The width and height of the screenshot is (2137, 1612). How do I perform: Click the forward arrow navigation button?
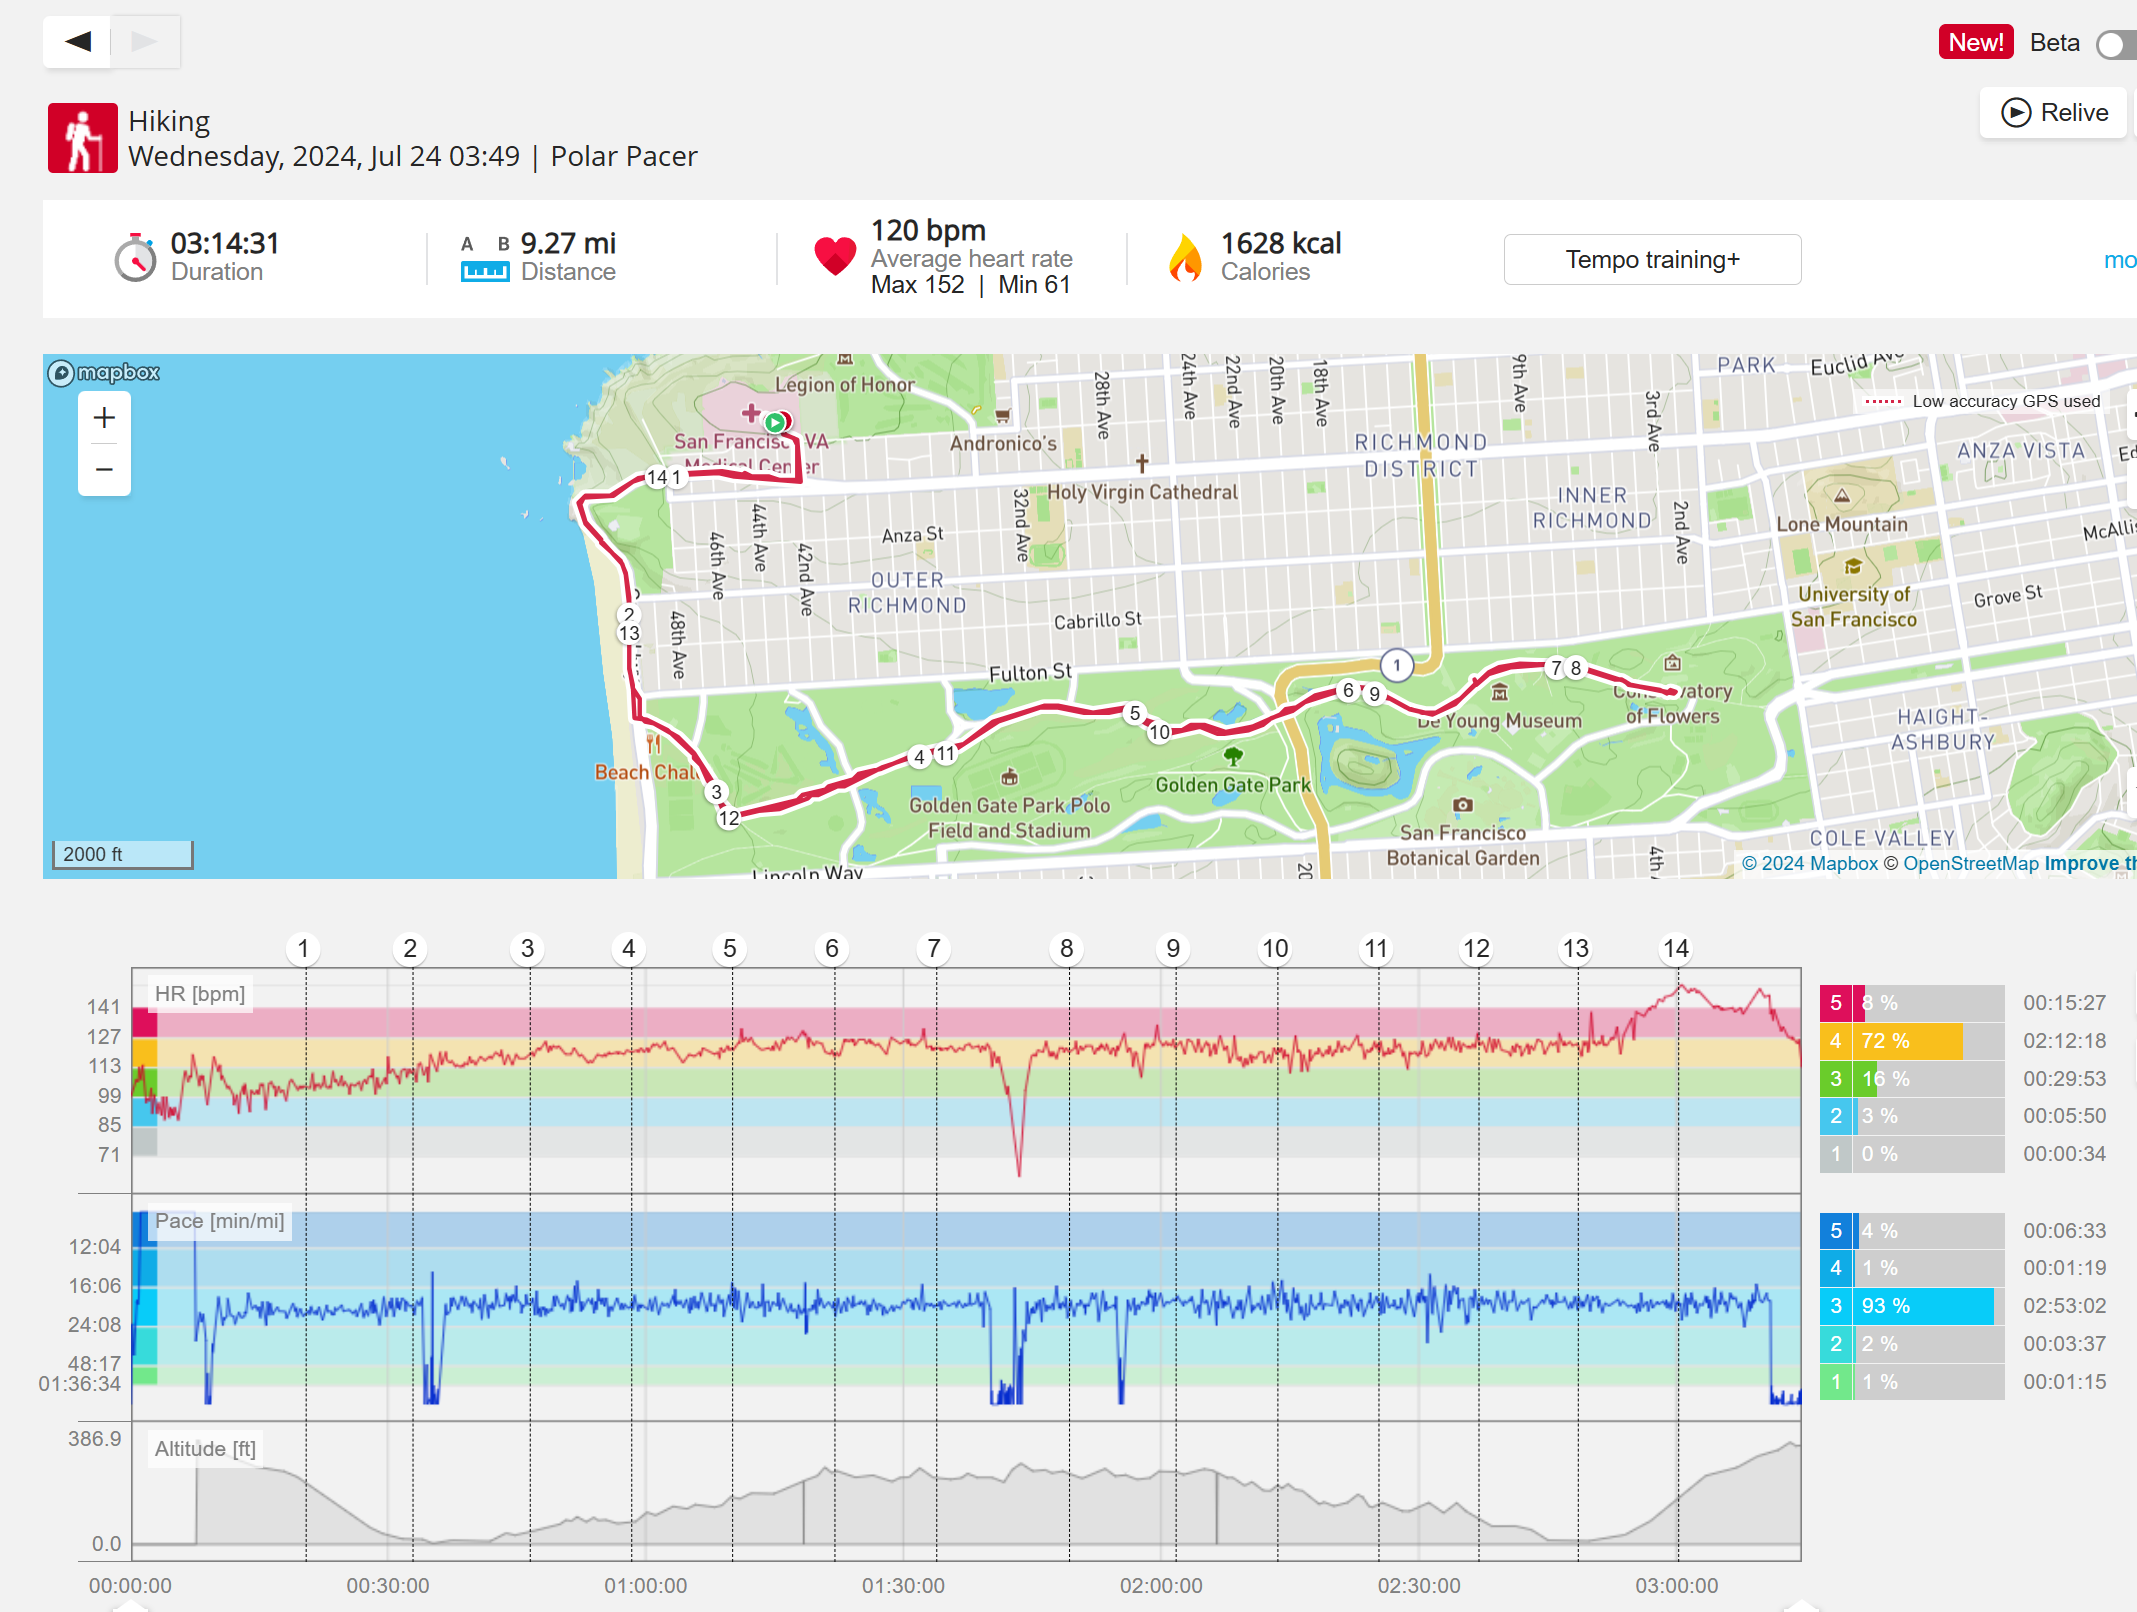tap(145, 42)
